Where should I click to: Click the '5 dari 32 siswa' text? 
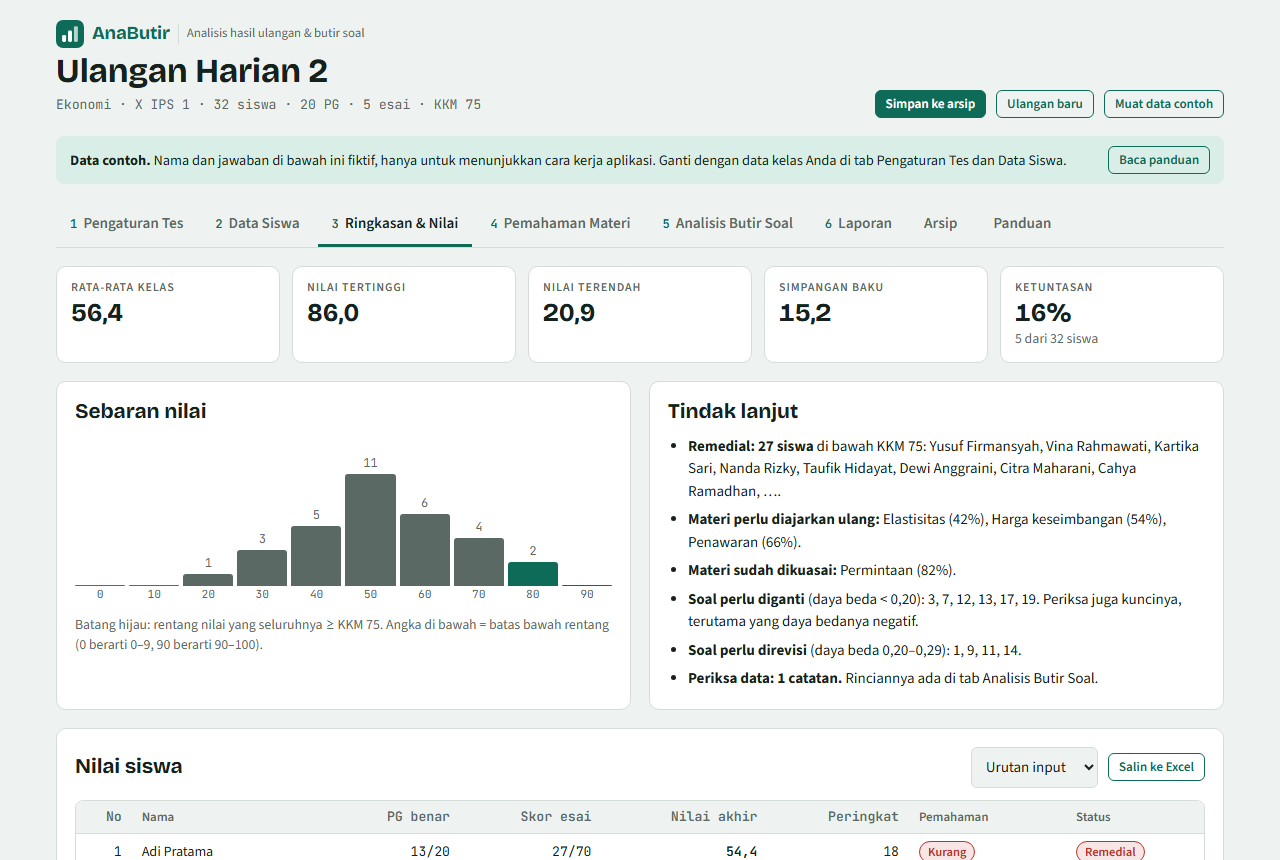tap(1056, 339)
